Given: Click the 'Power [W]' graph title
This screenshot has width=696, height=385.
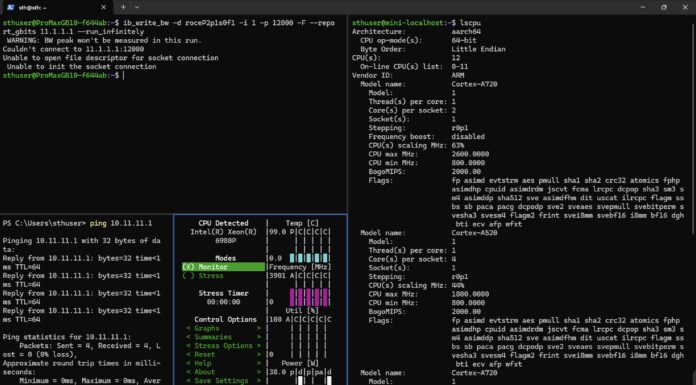Looking at the screenshot, I should (300, 363).
